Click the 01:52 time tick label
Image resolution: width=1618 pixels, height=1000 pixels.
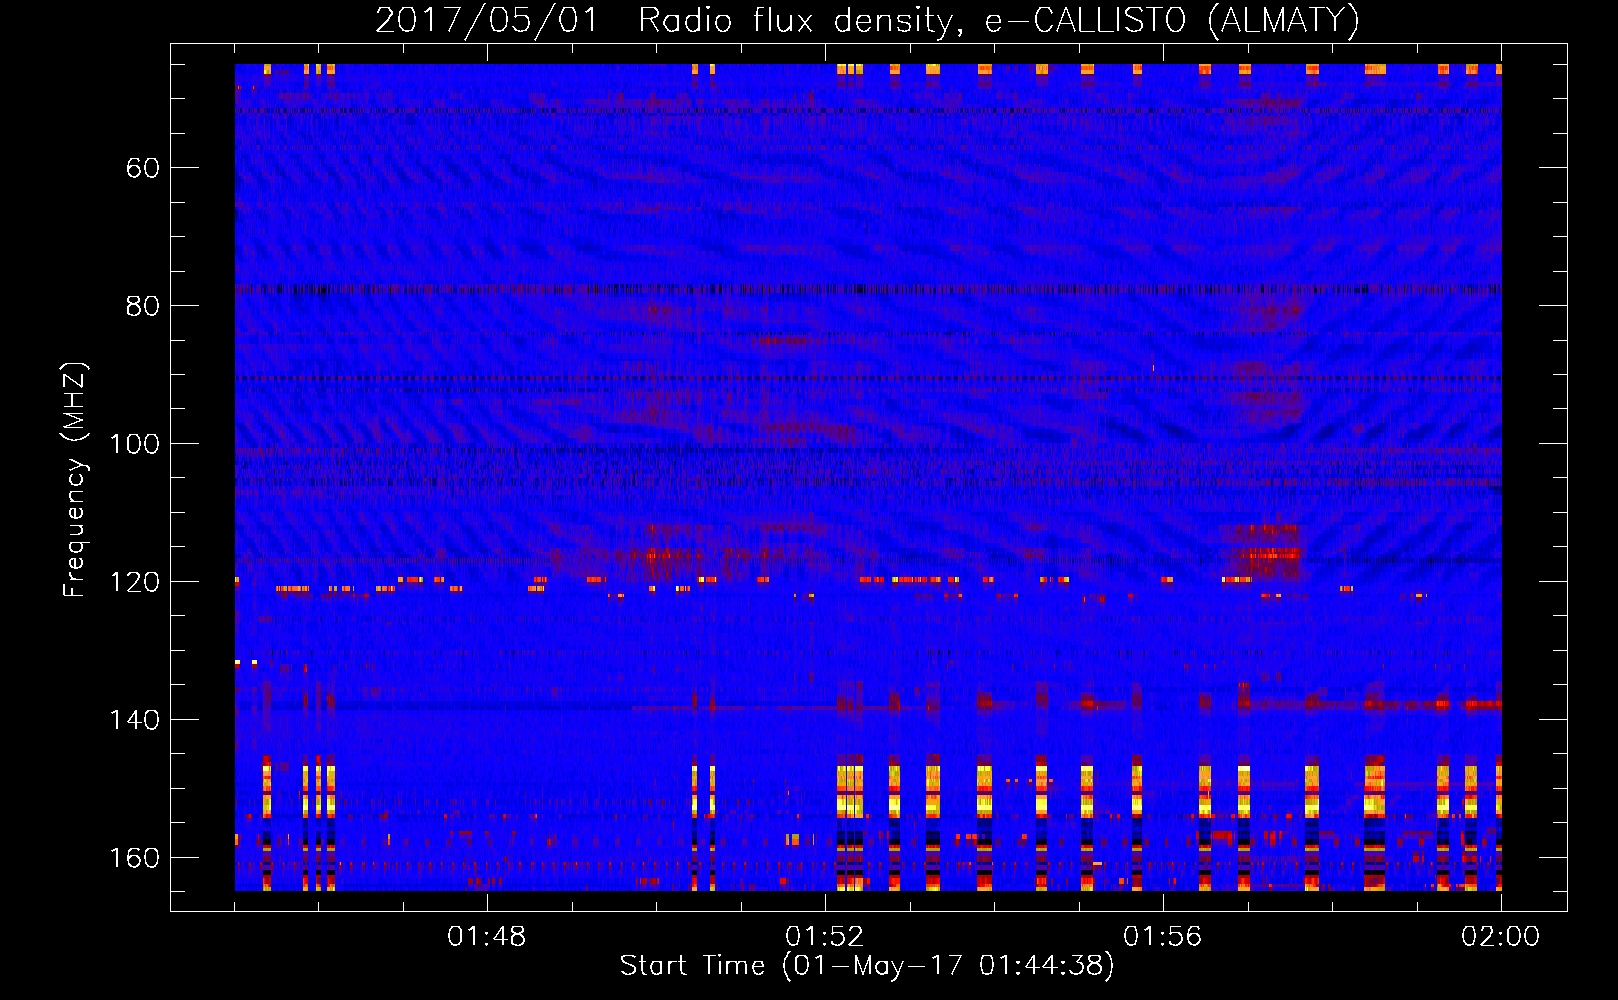tap(825, 937)
